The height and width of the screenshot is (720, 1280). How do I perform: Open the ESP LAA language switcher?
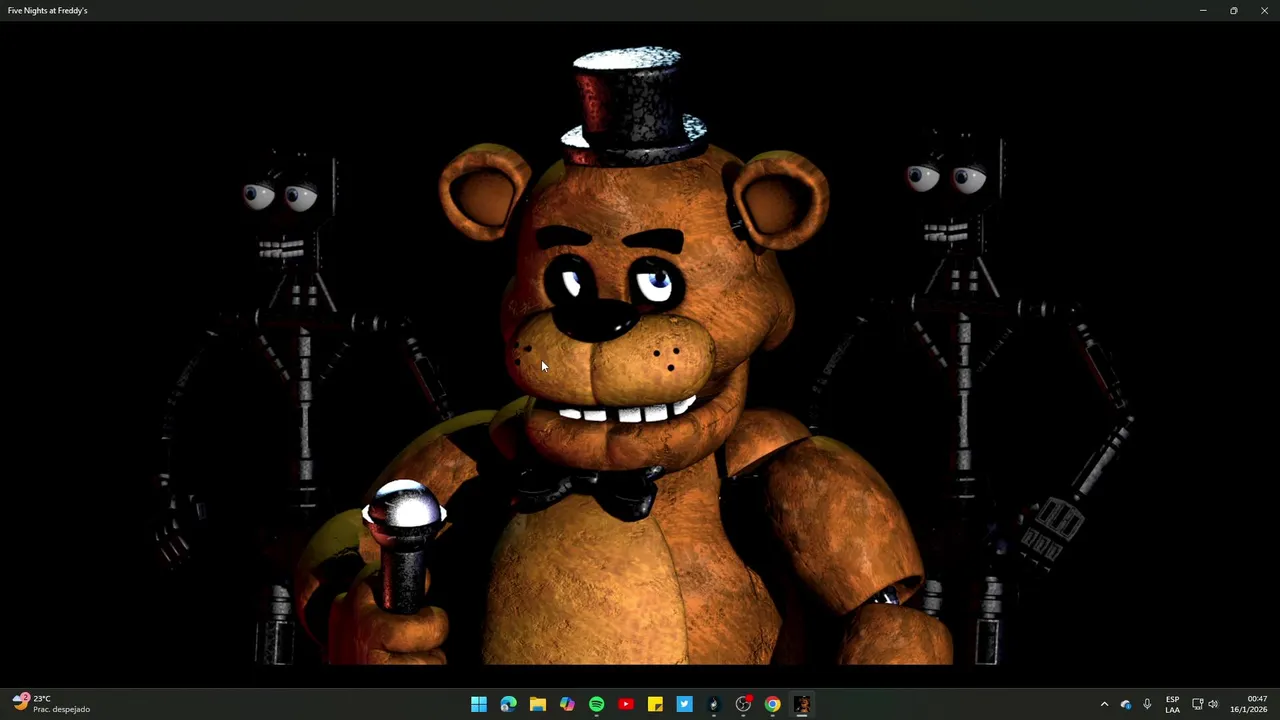1172,704
